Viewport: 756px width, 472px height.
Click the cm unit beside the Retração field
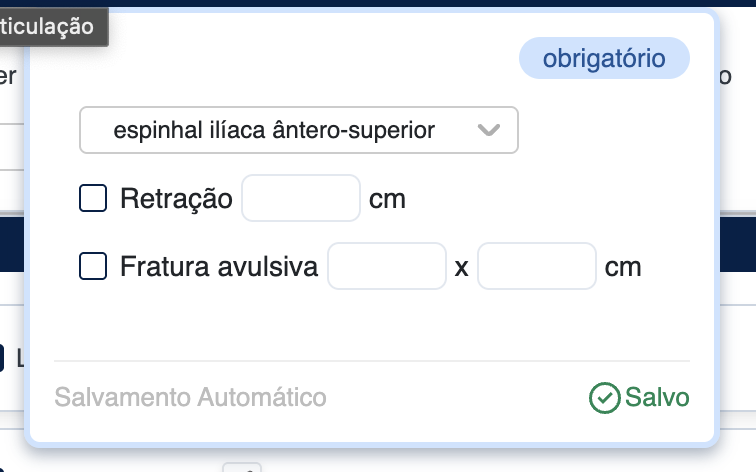pos(387,199)
